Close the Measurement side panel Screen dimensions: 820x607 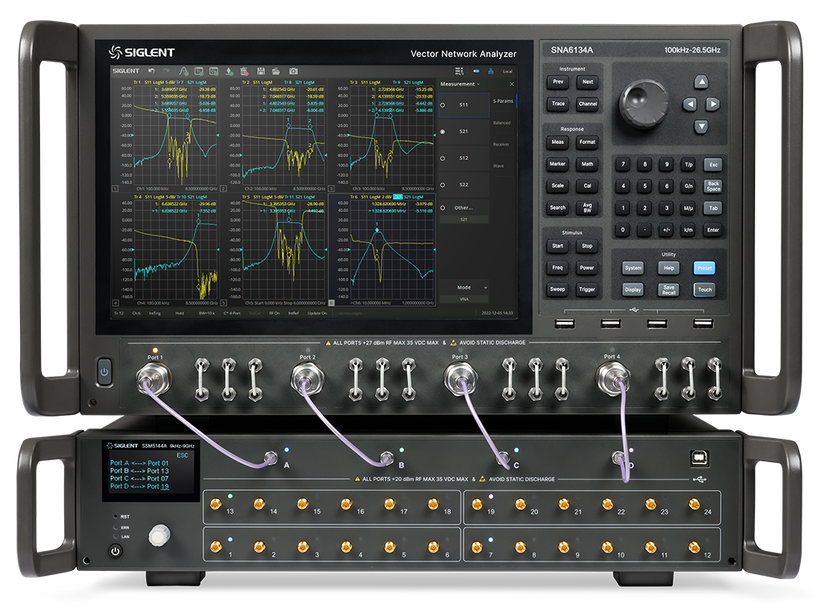coord(511,84)
